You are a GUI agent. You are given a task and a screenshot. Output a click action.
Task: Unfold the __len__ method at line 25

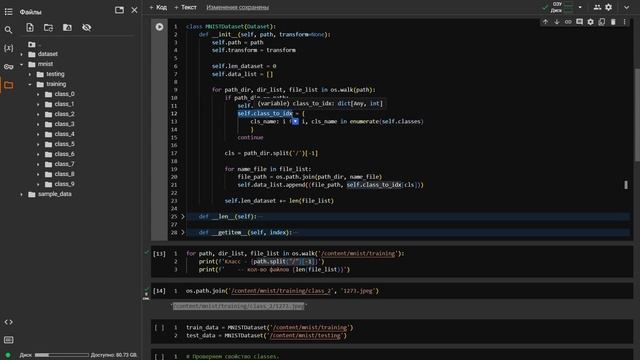pos(183,216)
